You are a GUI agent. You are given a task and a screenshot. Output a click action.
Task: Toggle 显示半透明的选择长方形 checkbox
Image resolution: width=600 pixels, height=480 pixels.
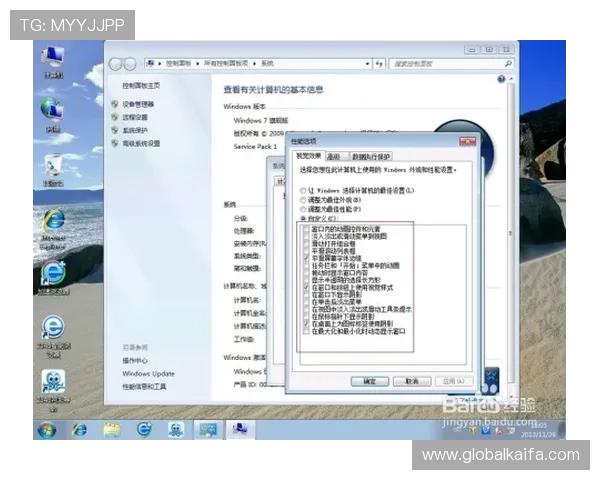306,280
